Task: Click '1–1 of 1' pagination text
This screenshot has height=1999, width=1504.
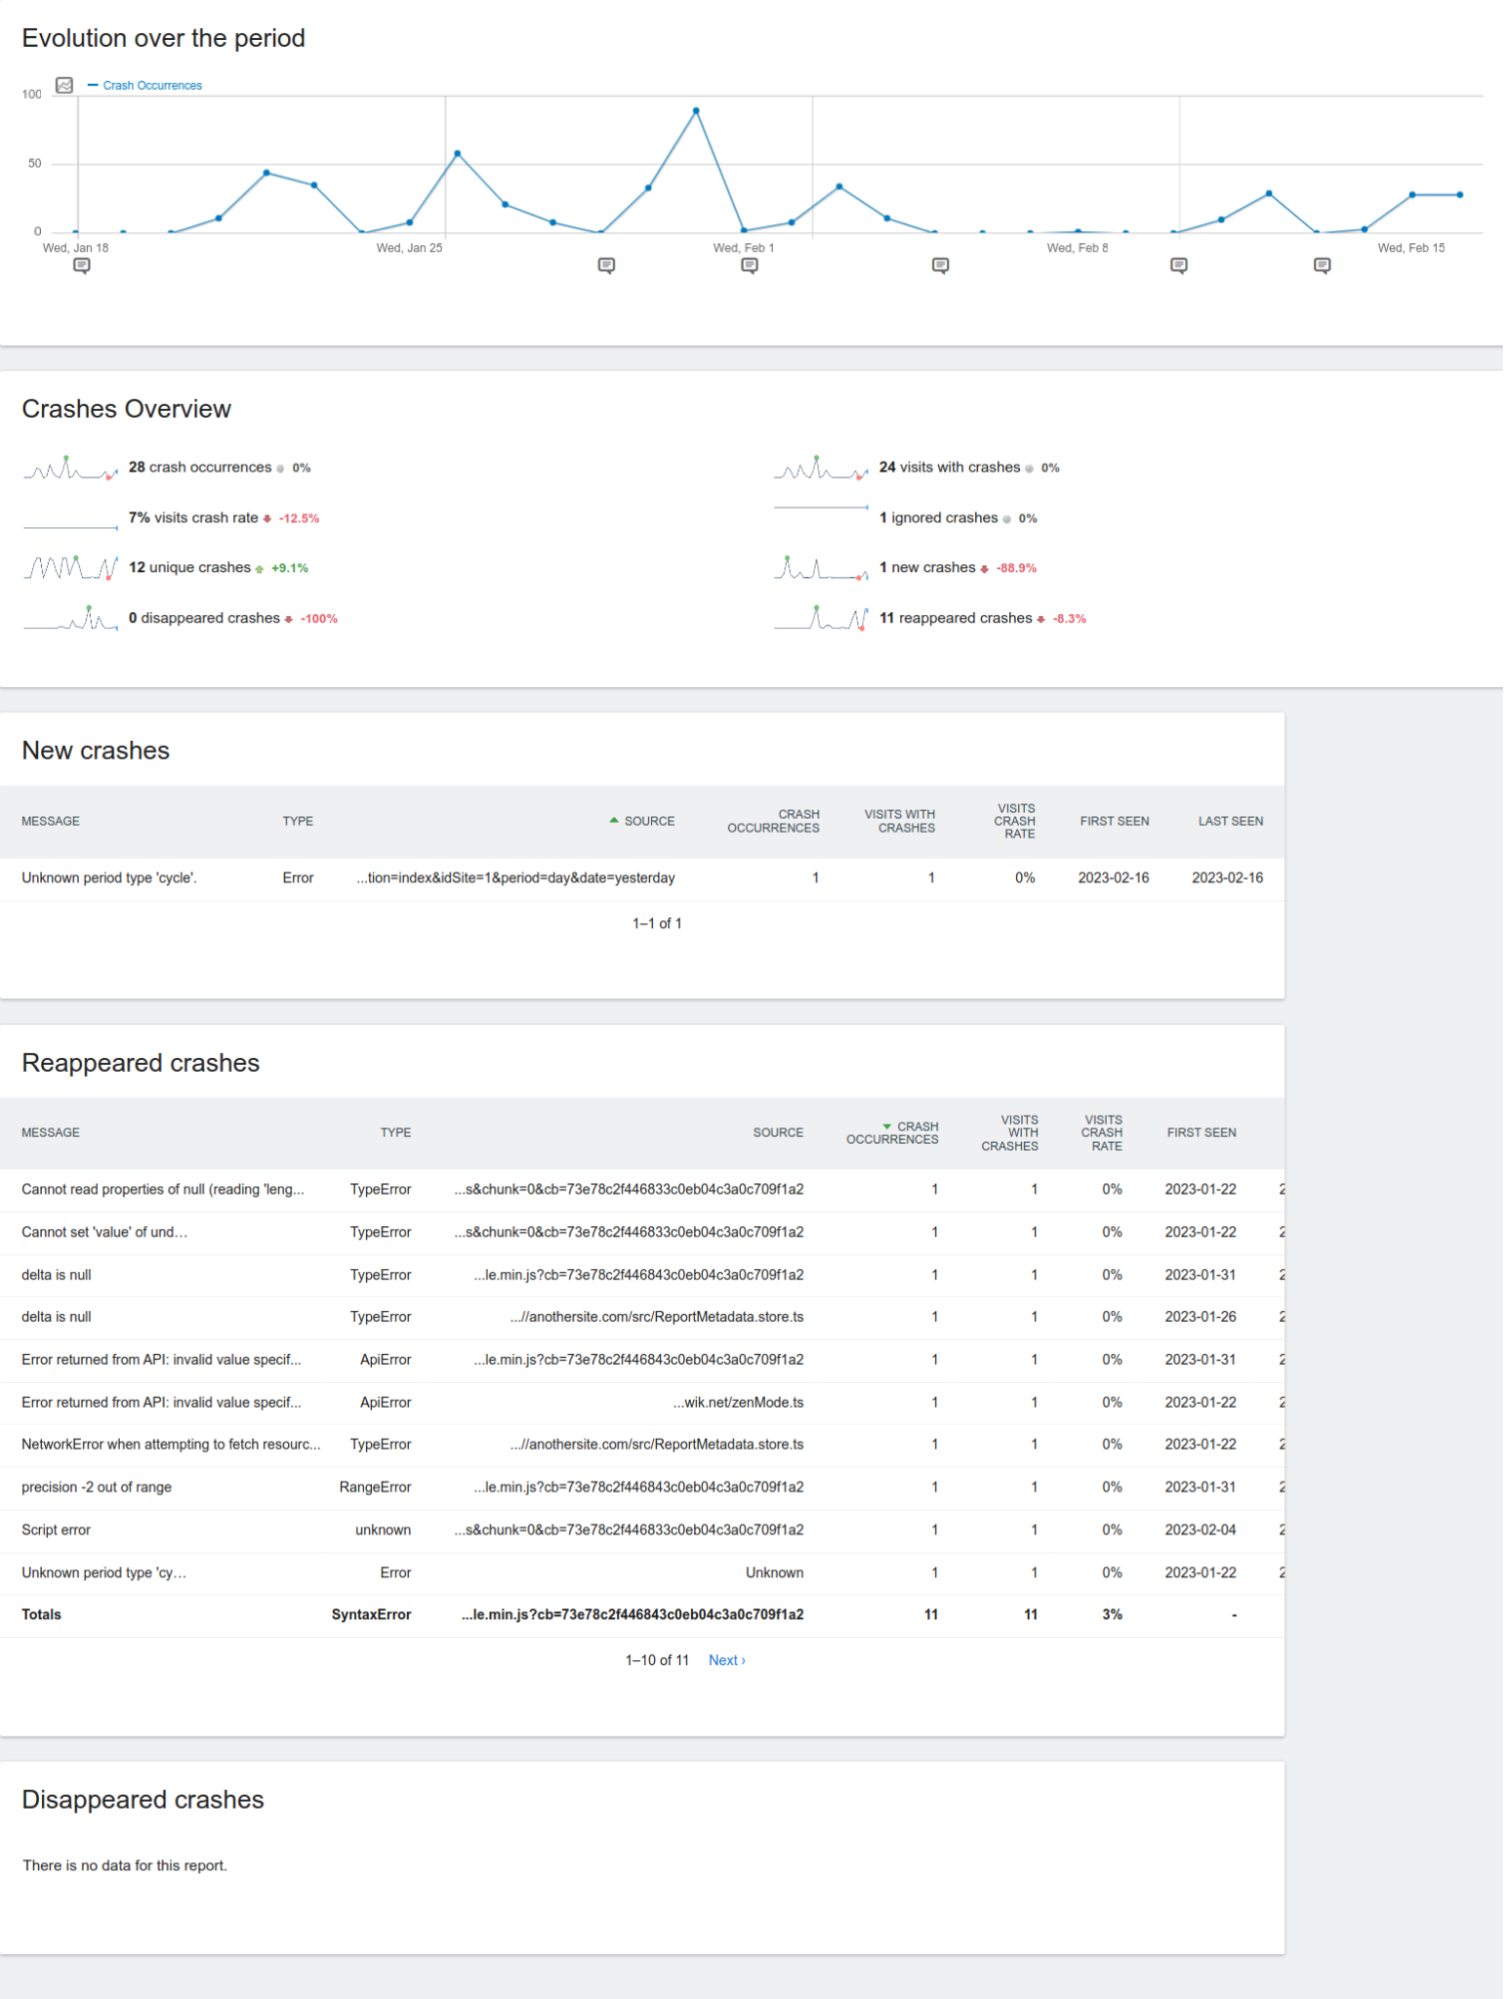Action: (657, 924)
